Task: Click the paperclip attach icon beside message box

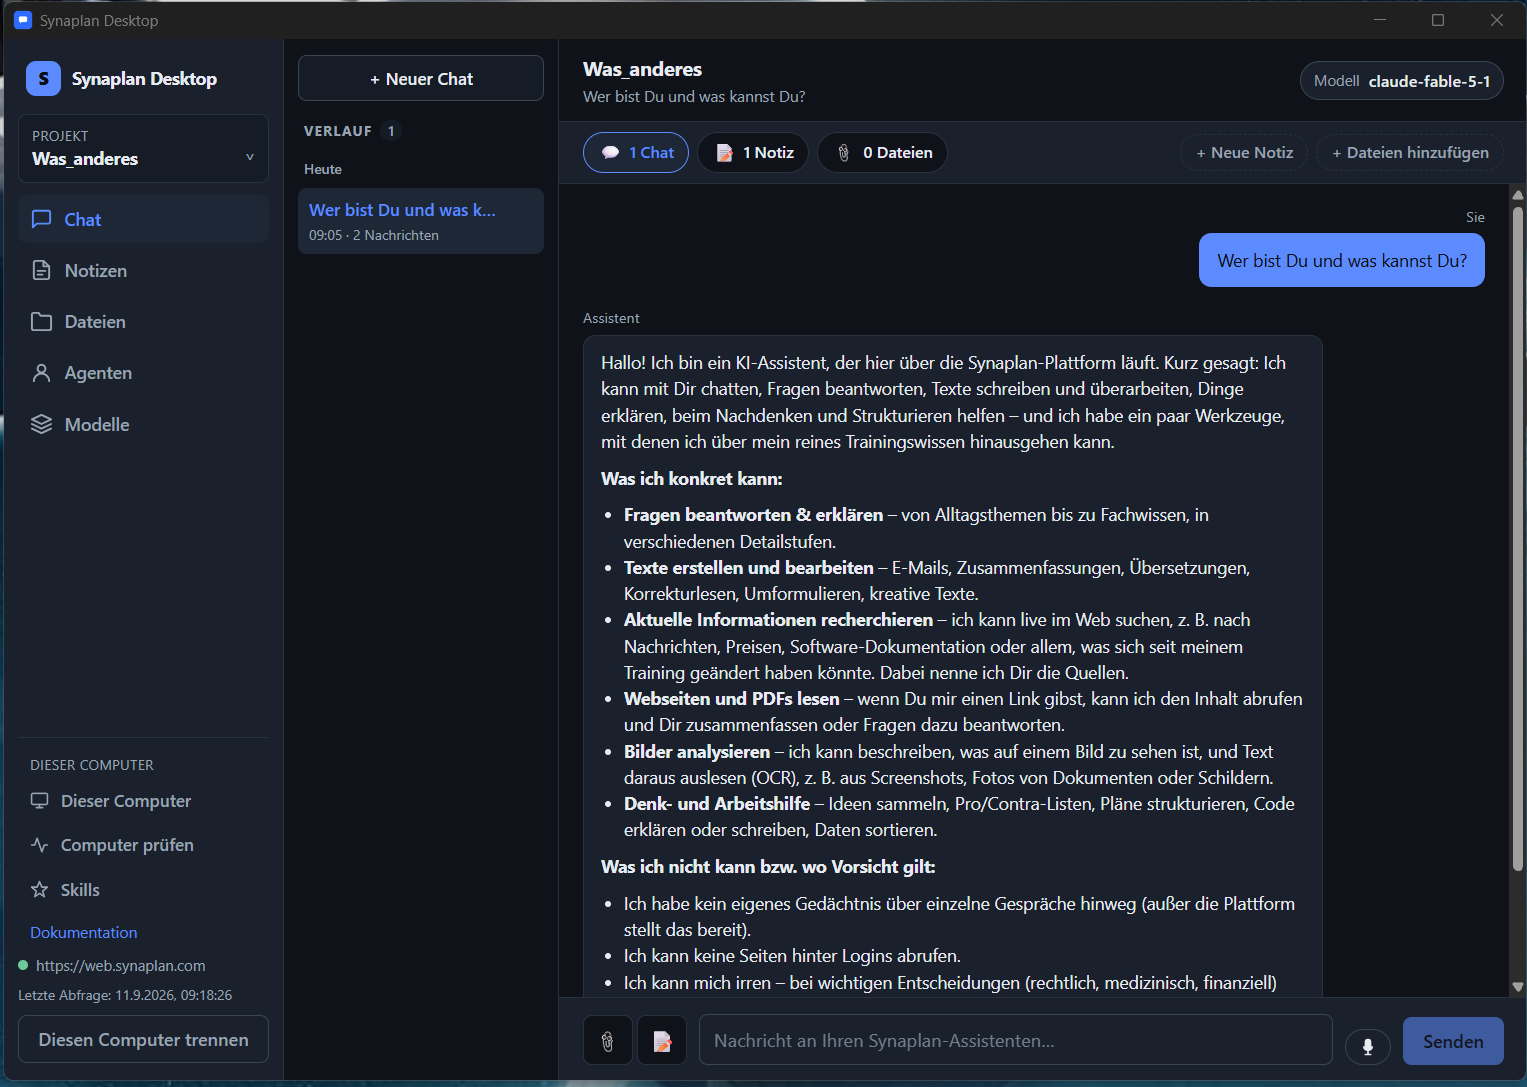Action: tap(607, 1041)
